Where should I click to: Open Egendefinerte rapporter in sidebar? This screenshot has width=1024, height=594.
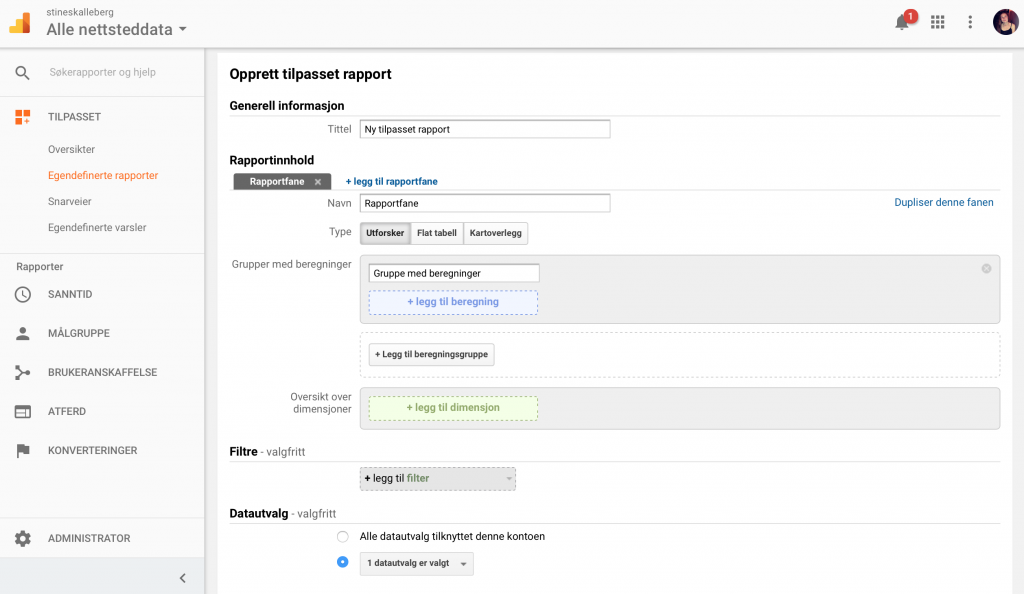coord(103,176)
